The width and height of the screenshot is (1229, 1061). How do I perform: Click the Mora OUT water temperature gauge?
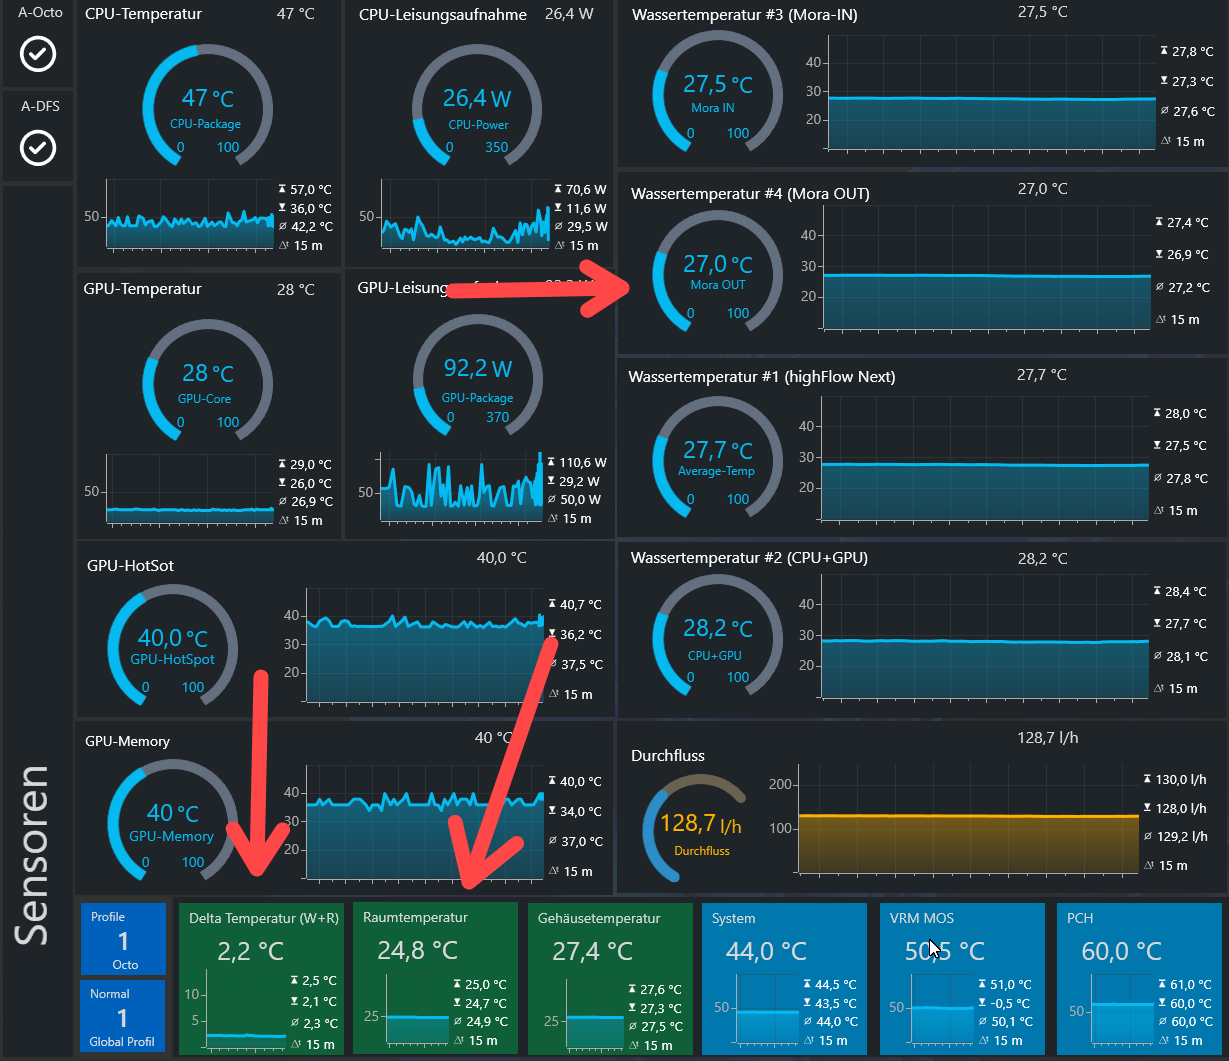pos(718,272)
